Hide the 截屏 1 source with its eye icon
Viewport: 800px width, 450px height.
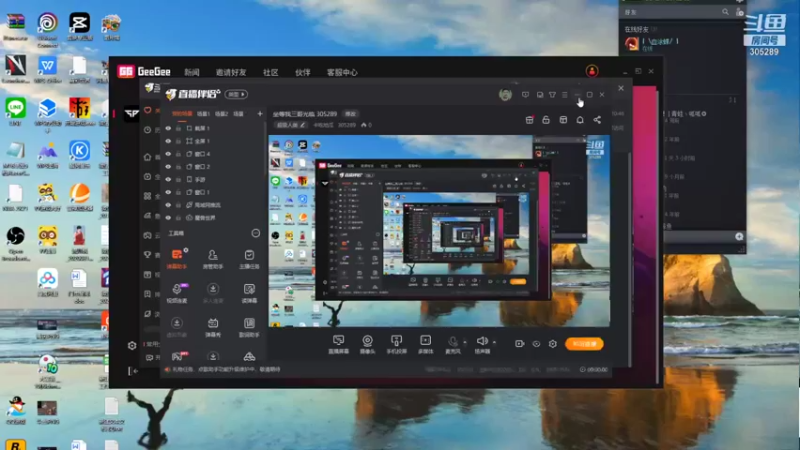pos(168,129)
